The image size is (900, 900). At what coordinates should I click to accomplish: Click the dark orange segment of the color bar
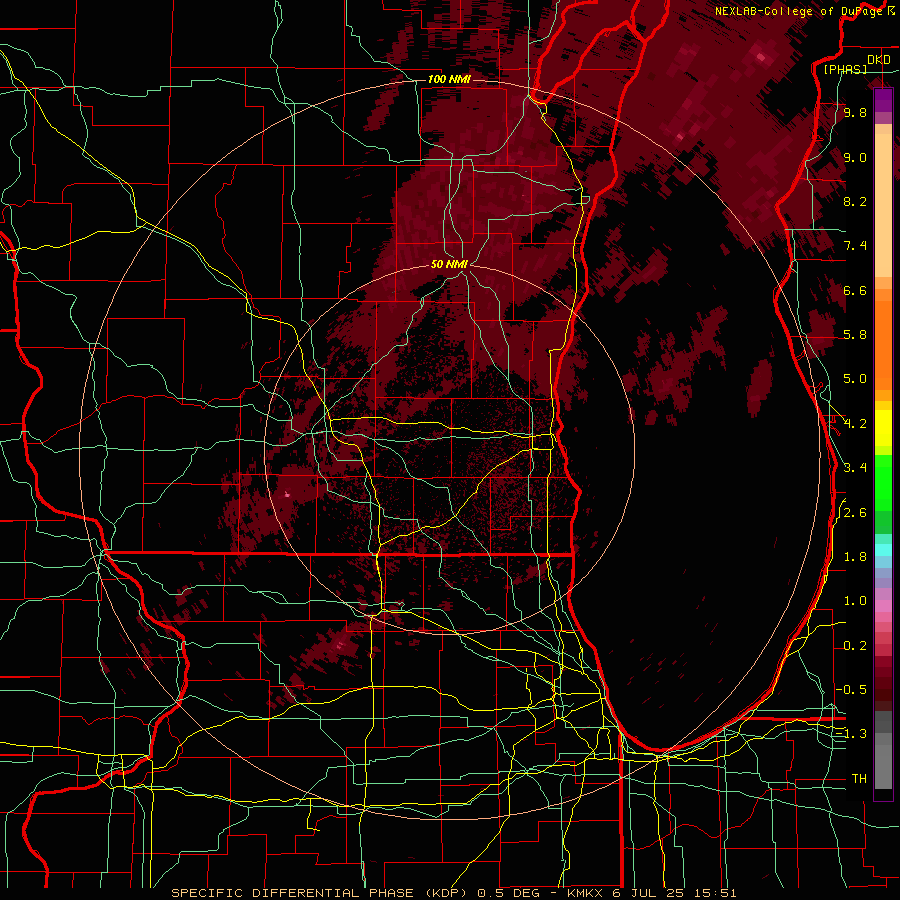pyautogui.click(x=883, y=344)
